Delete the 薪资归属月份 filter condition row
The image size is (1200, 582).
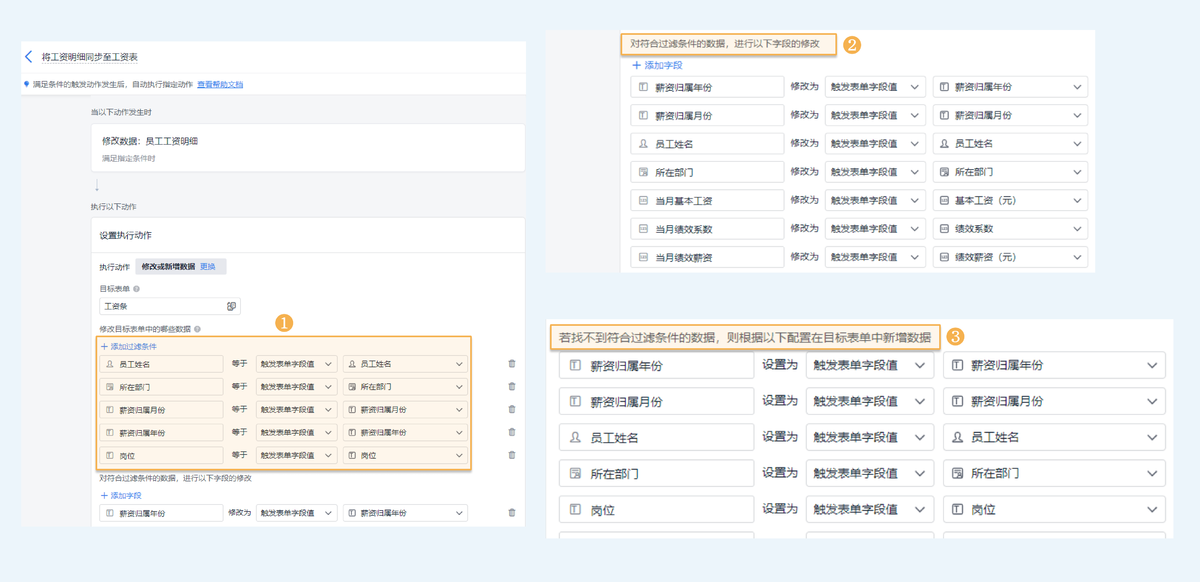pyautogui.click(x=512, y=409)
